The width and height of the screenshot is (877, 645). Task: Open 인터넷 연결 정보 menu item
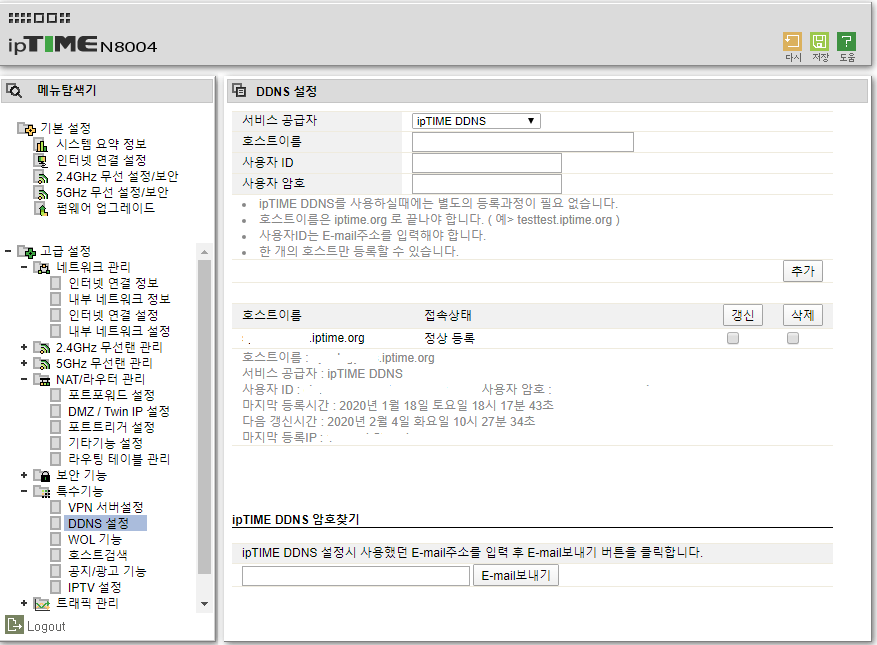[x=114, y=283]
